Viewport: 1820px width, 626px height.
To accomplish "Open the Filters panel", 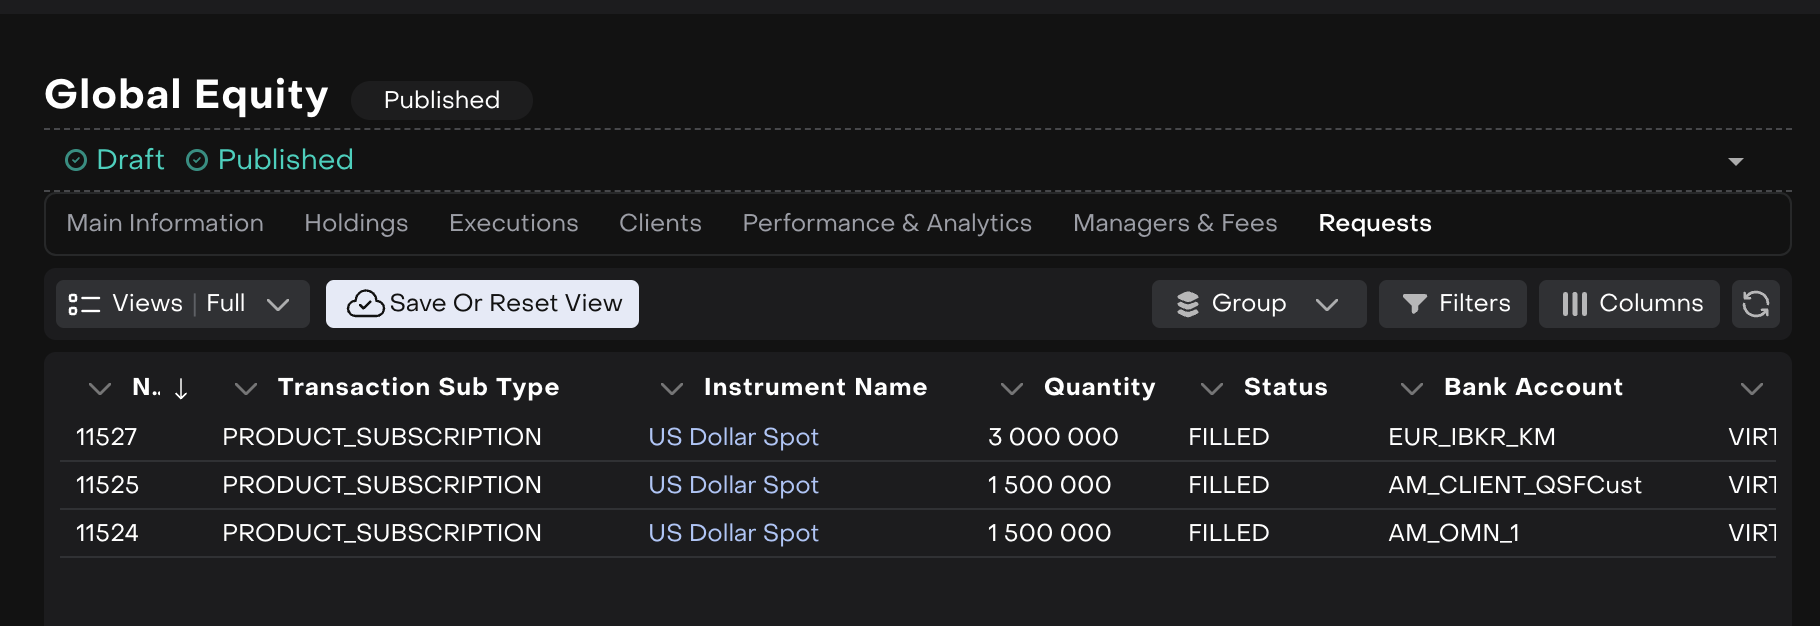I will coord(1453,304).
